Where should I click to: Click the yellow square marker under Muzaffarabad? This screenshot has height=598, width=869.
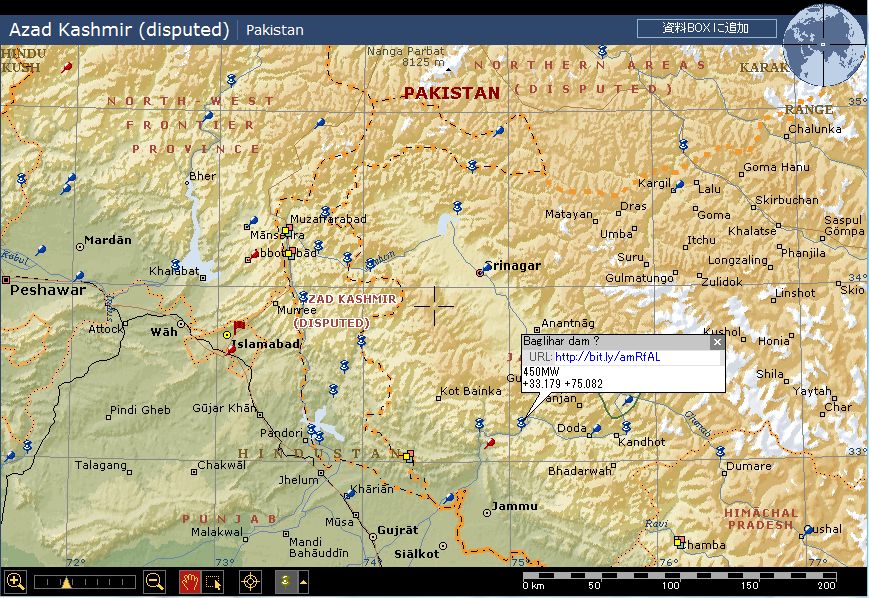(287, 229)
